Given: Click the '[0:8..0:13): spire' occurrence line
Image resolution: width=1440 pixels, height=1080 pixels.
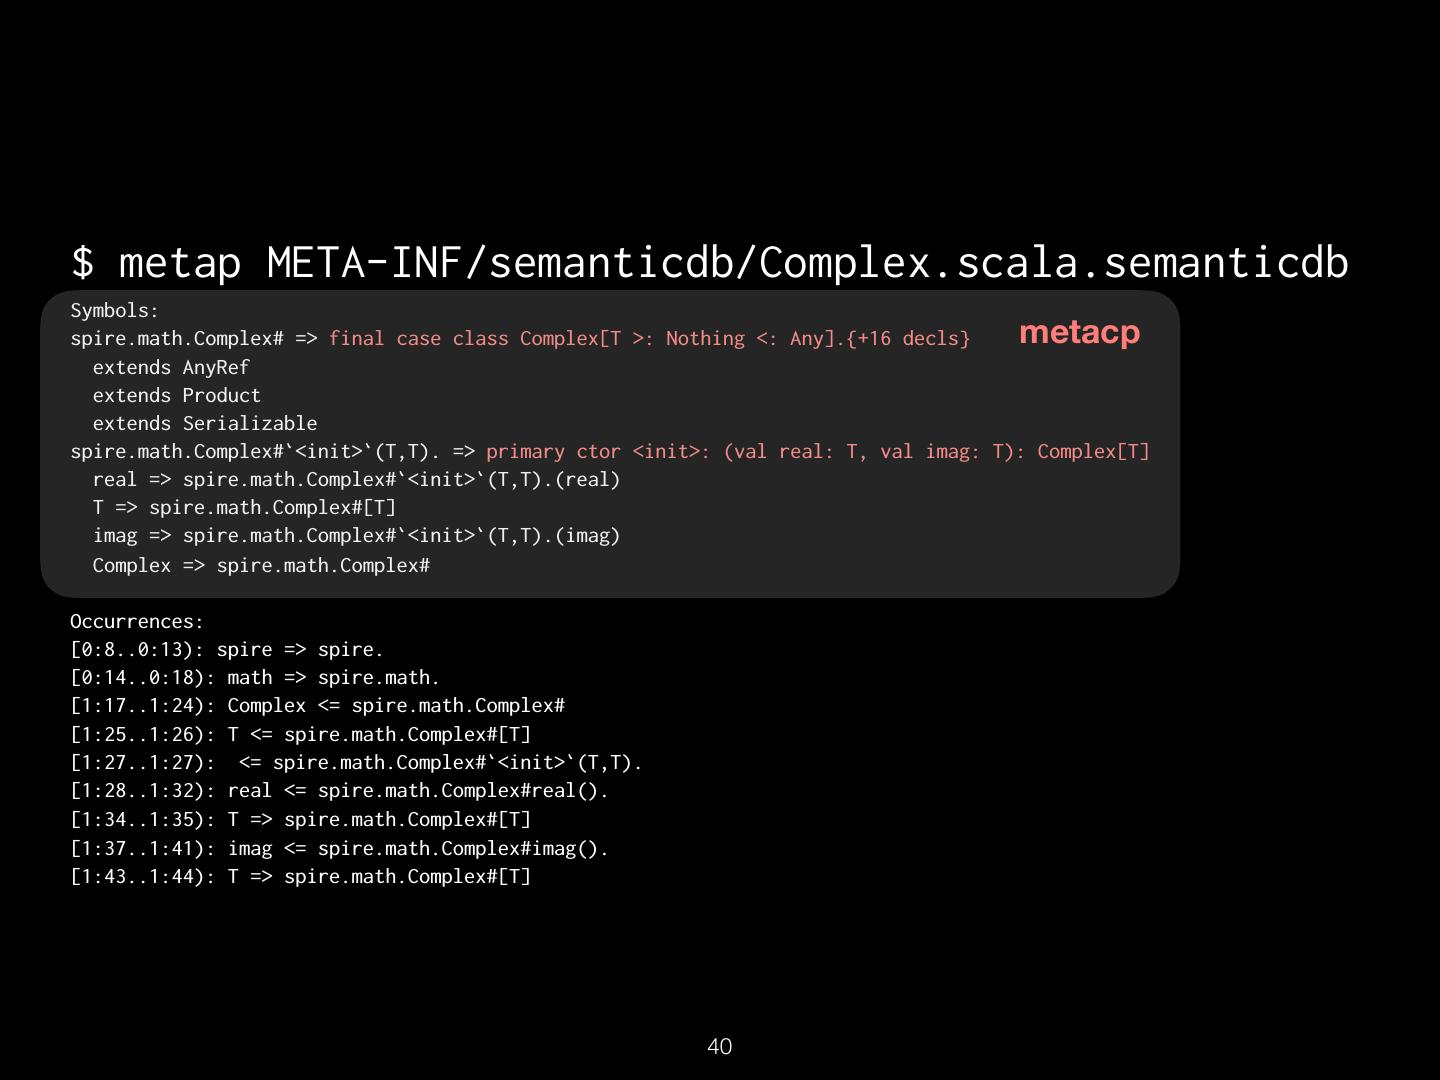Looking at the screenshot, I should [227, 650].
